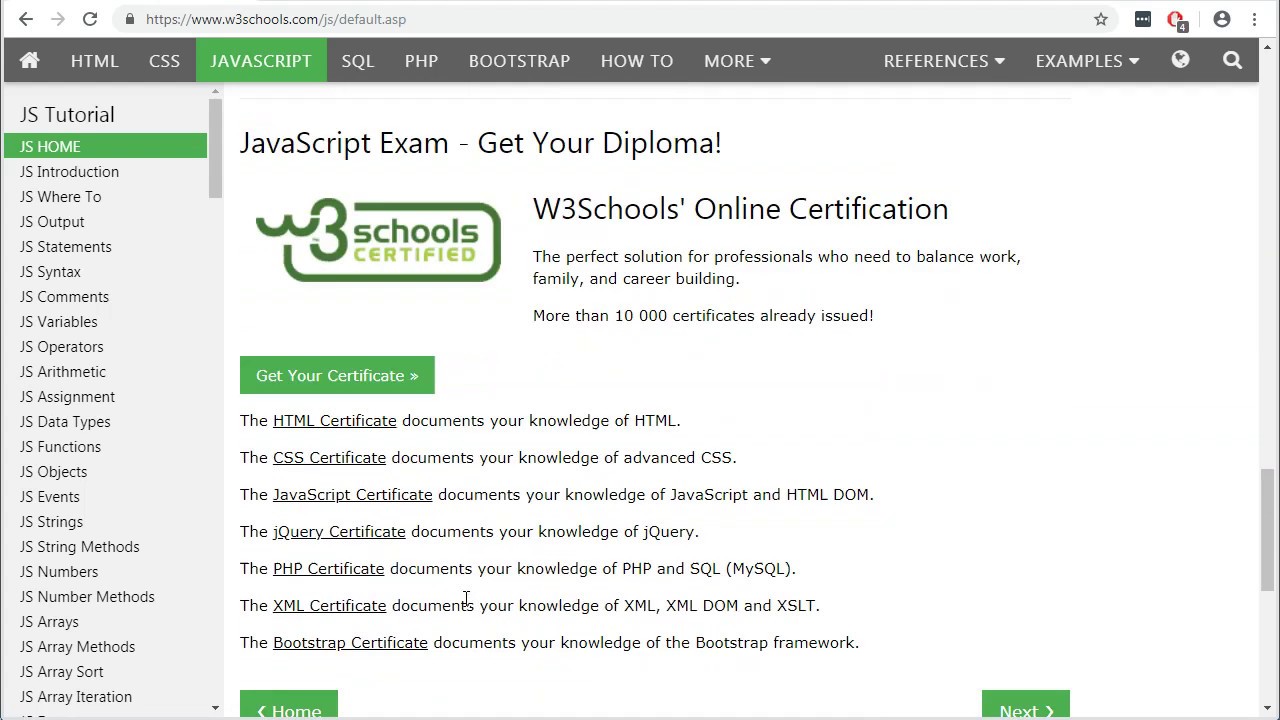Screen dimensions: 1280x720
Task: Open the search magnifier icon
Action: pyautogui.click(x=1232, y=60)
